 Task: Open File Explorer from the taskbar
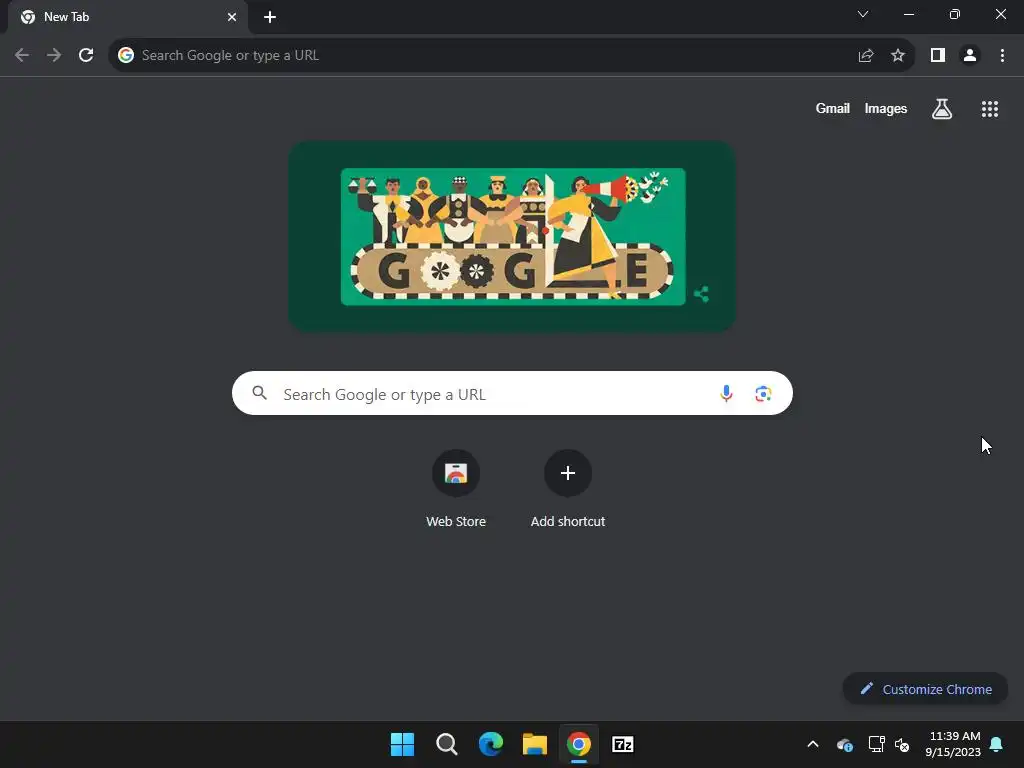click(534, 744)
